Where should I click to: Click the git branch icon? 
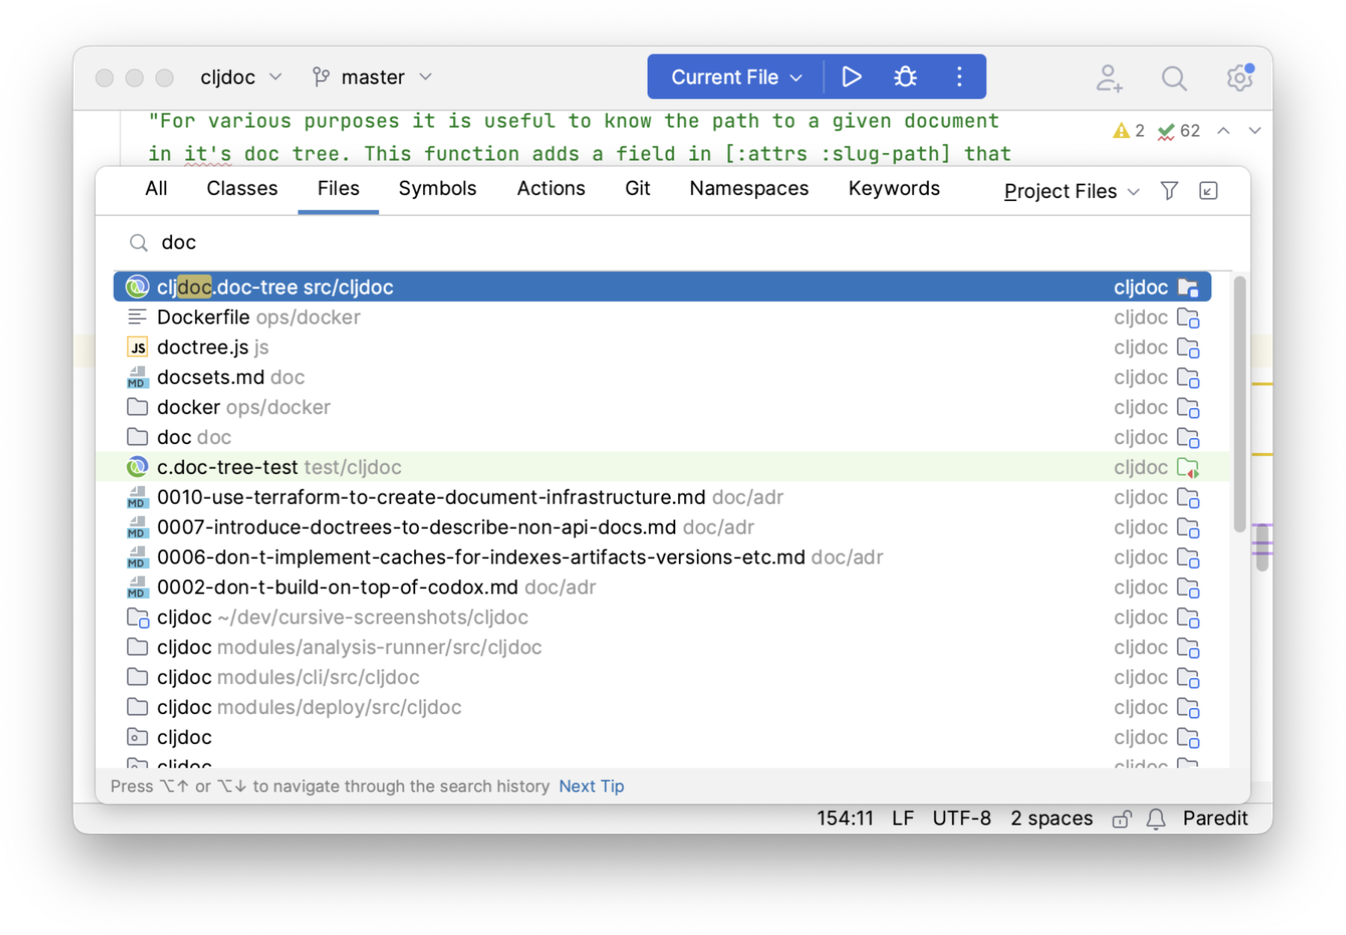320,77
